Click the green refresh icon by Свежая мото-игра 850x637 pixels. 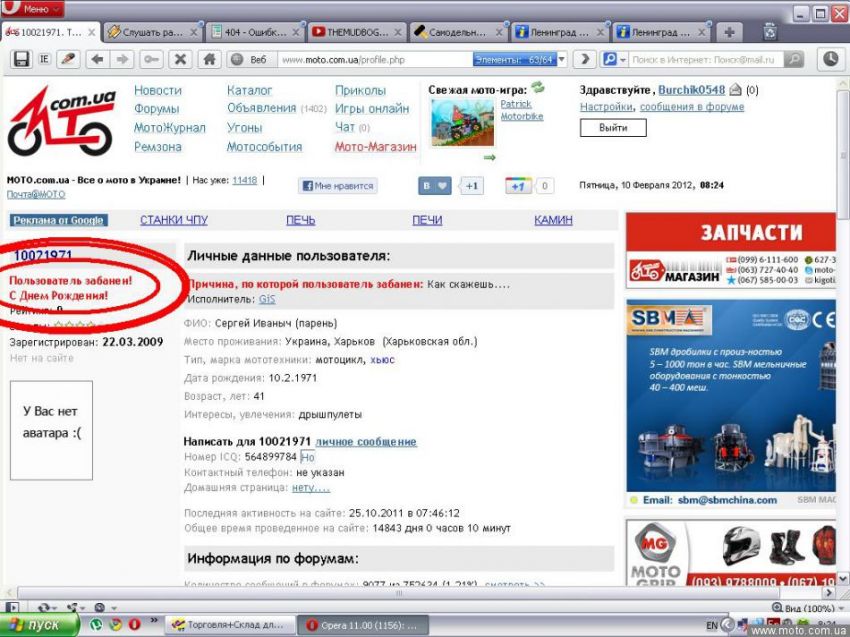tap(538, 87)
